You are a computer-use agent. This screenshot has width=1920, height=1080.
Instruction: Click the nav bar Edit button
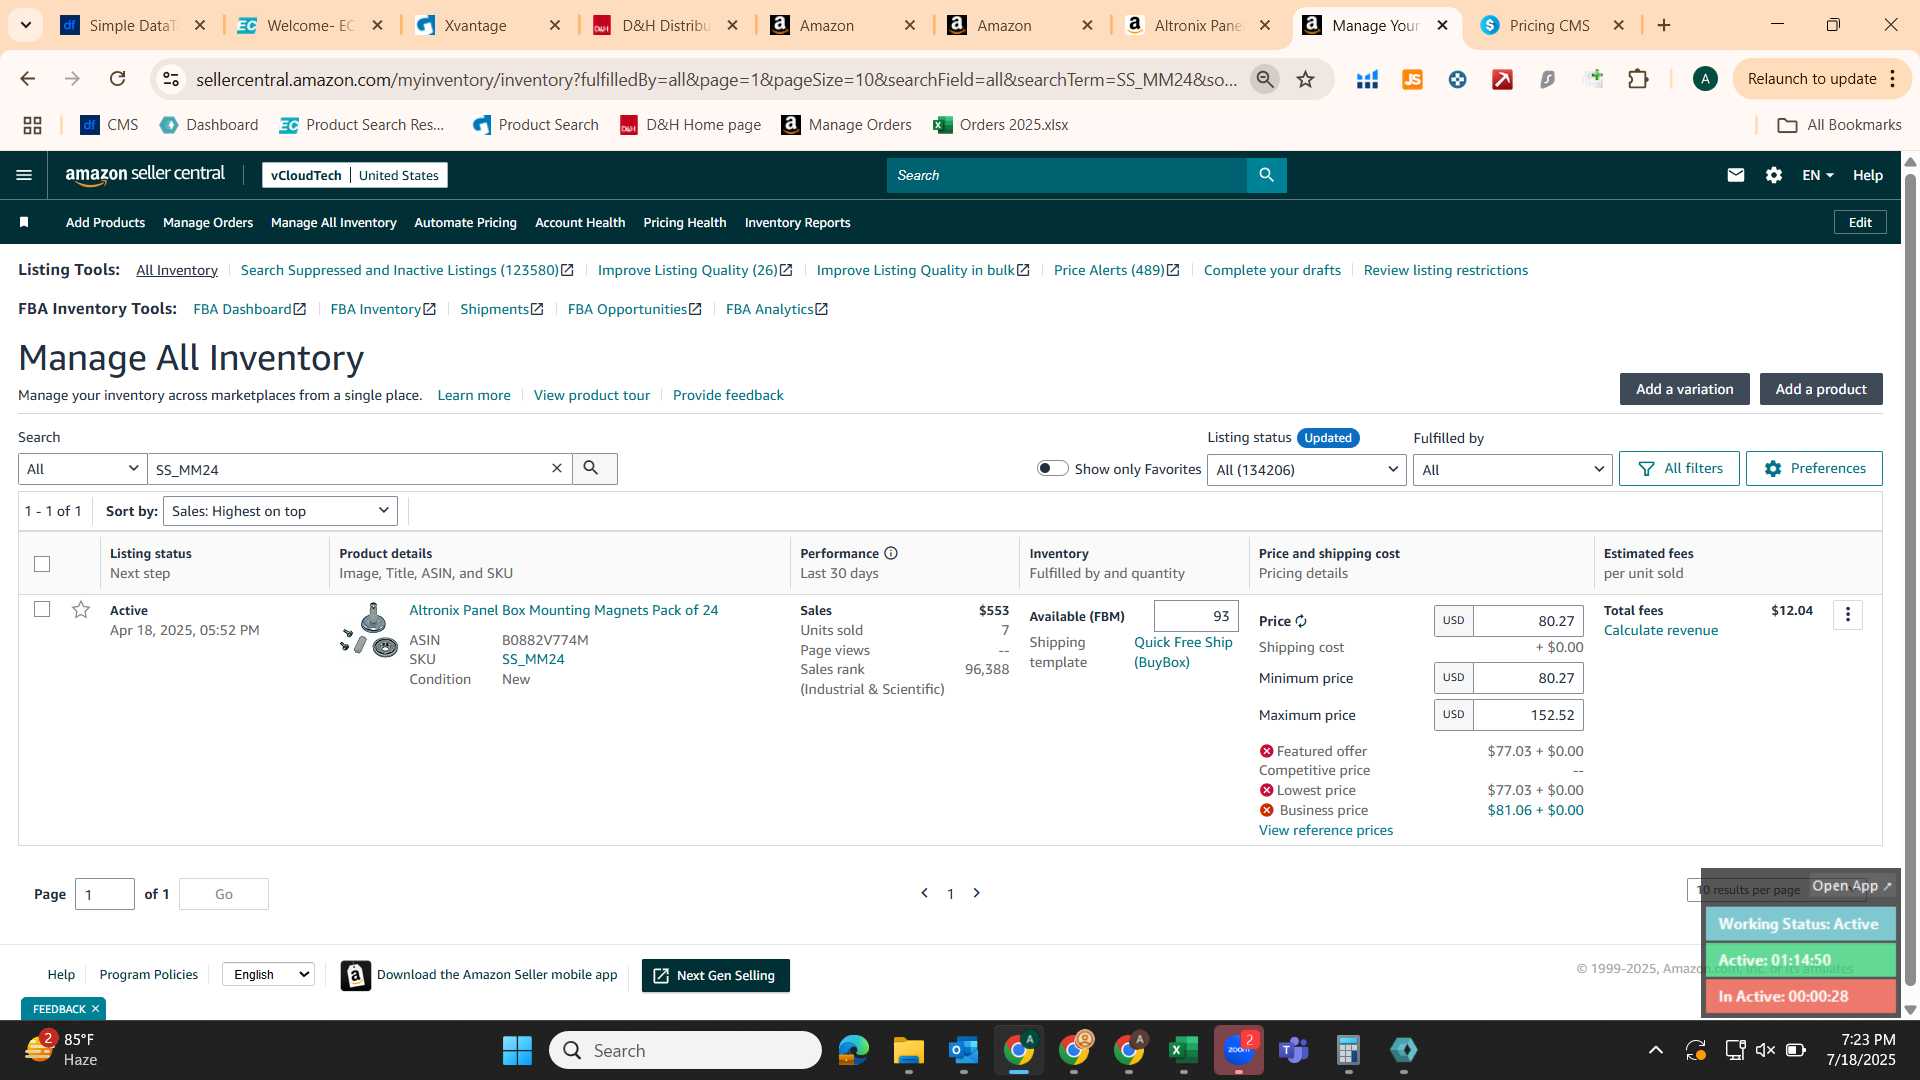click(x=1860, y=222)
